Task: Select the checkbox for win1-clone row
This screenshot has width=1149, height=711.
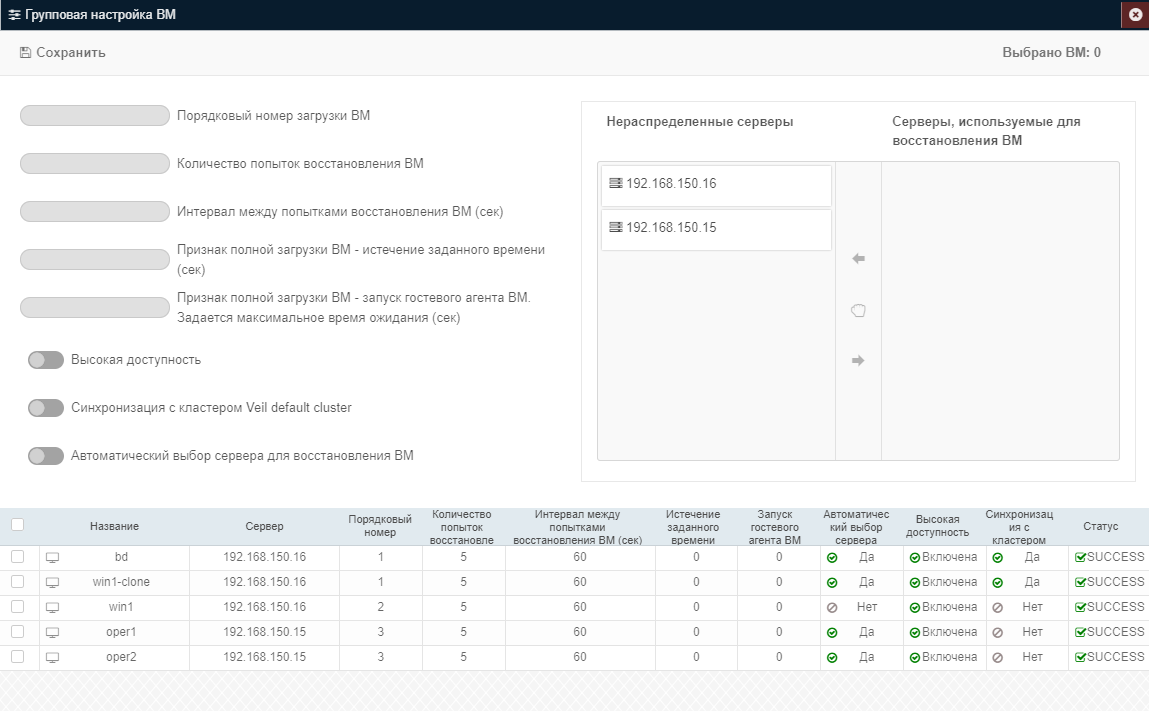Action: pyautogui.click(x=18, y=581)
